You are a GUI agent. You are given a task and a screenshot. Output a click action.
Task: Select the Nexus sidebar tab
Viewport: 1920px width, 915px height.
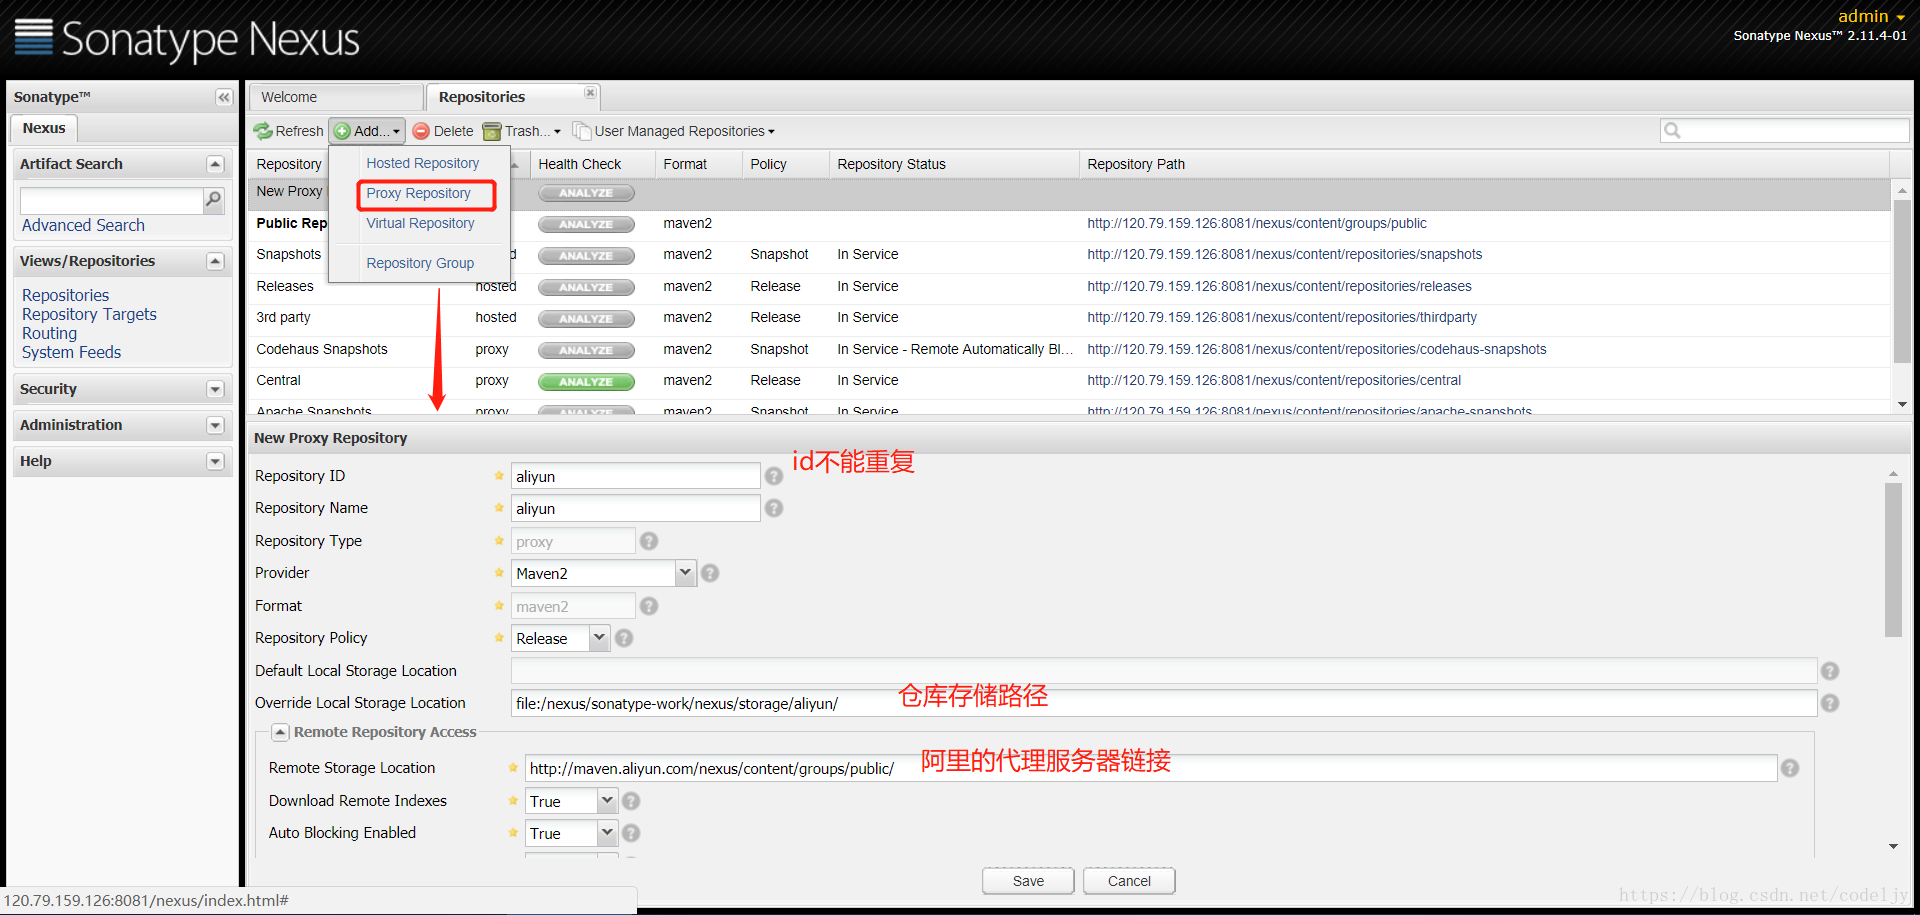(x=44, y=128)
